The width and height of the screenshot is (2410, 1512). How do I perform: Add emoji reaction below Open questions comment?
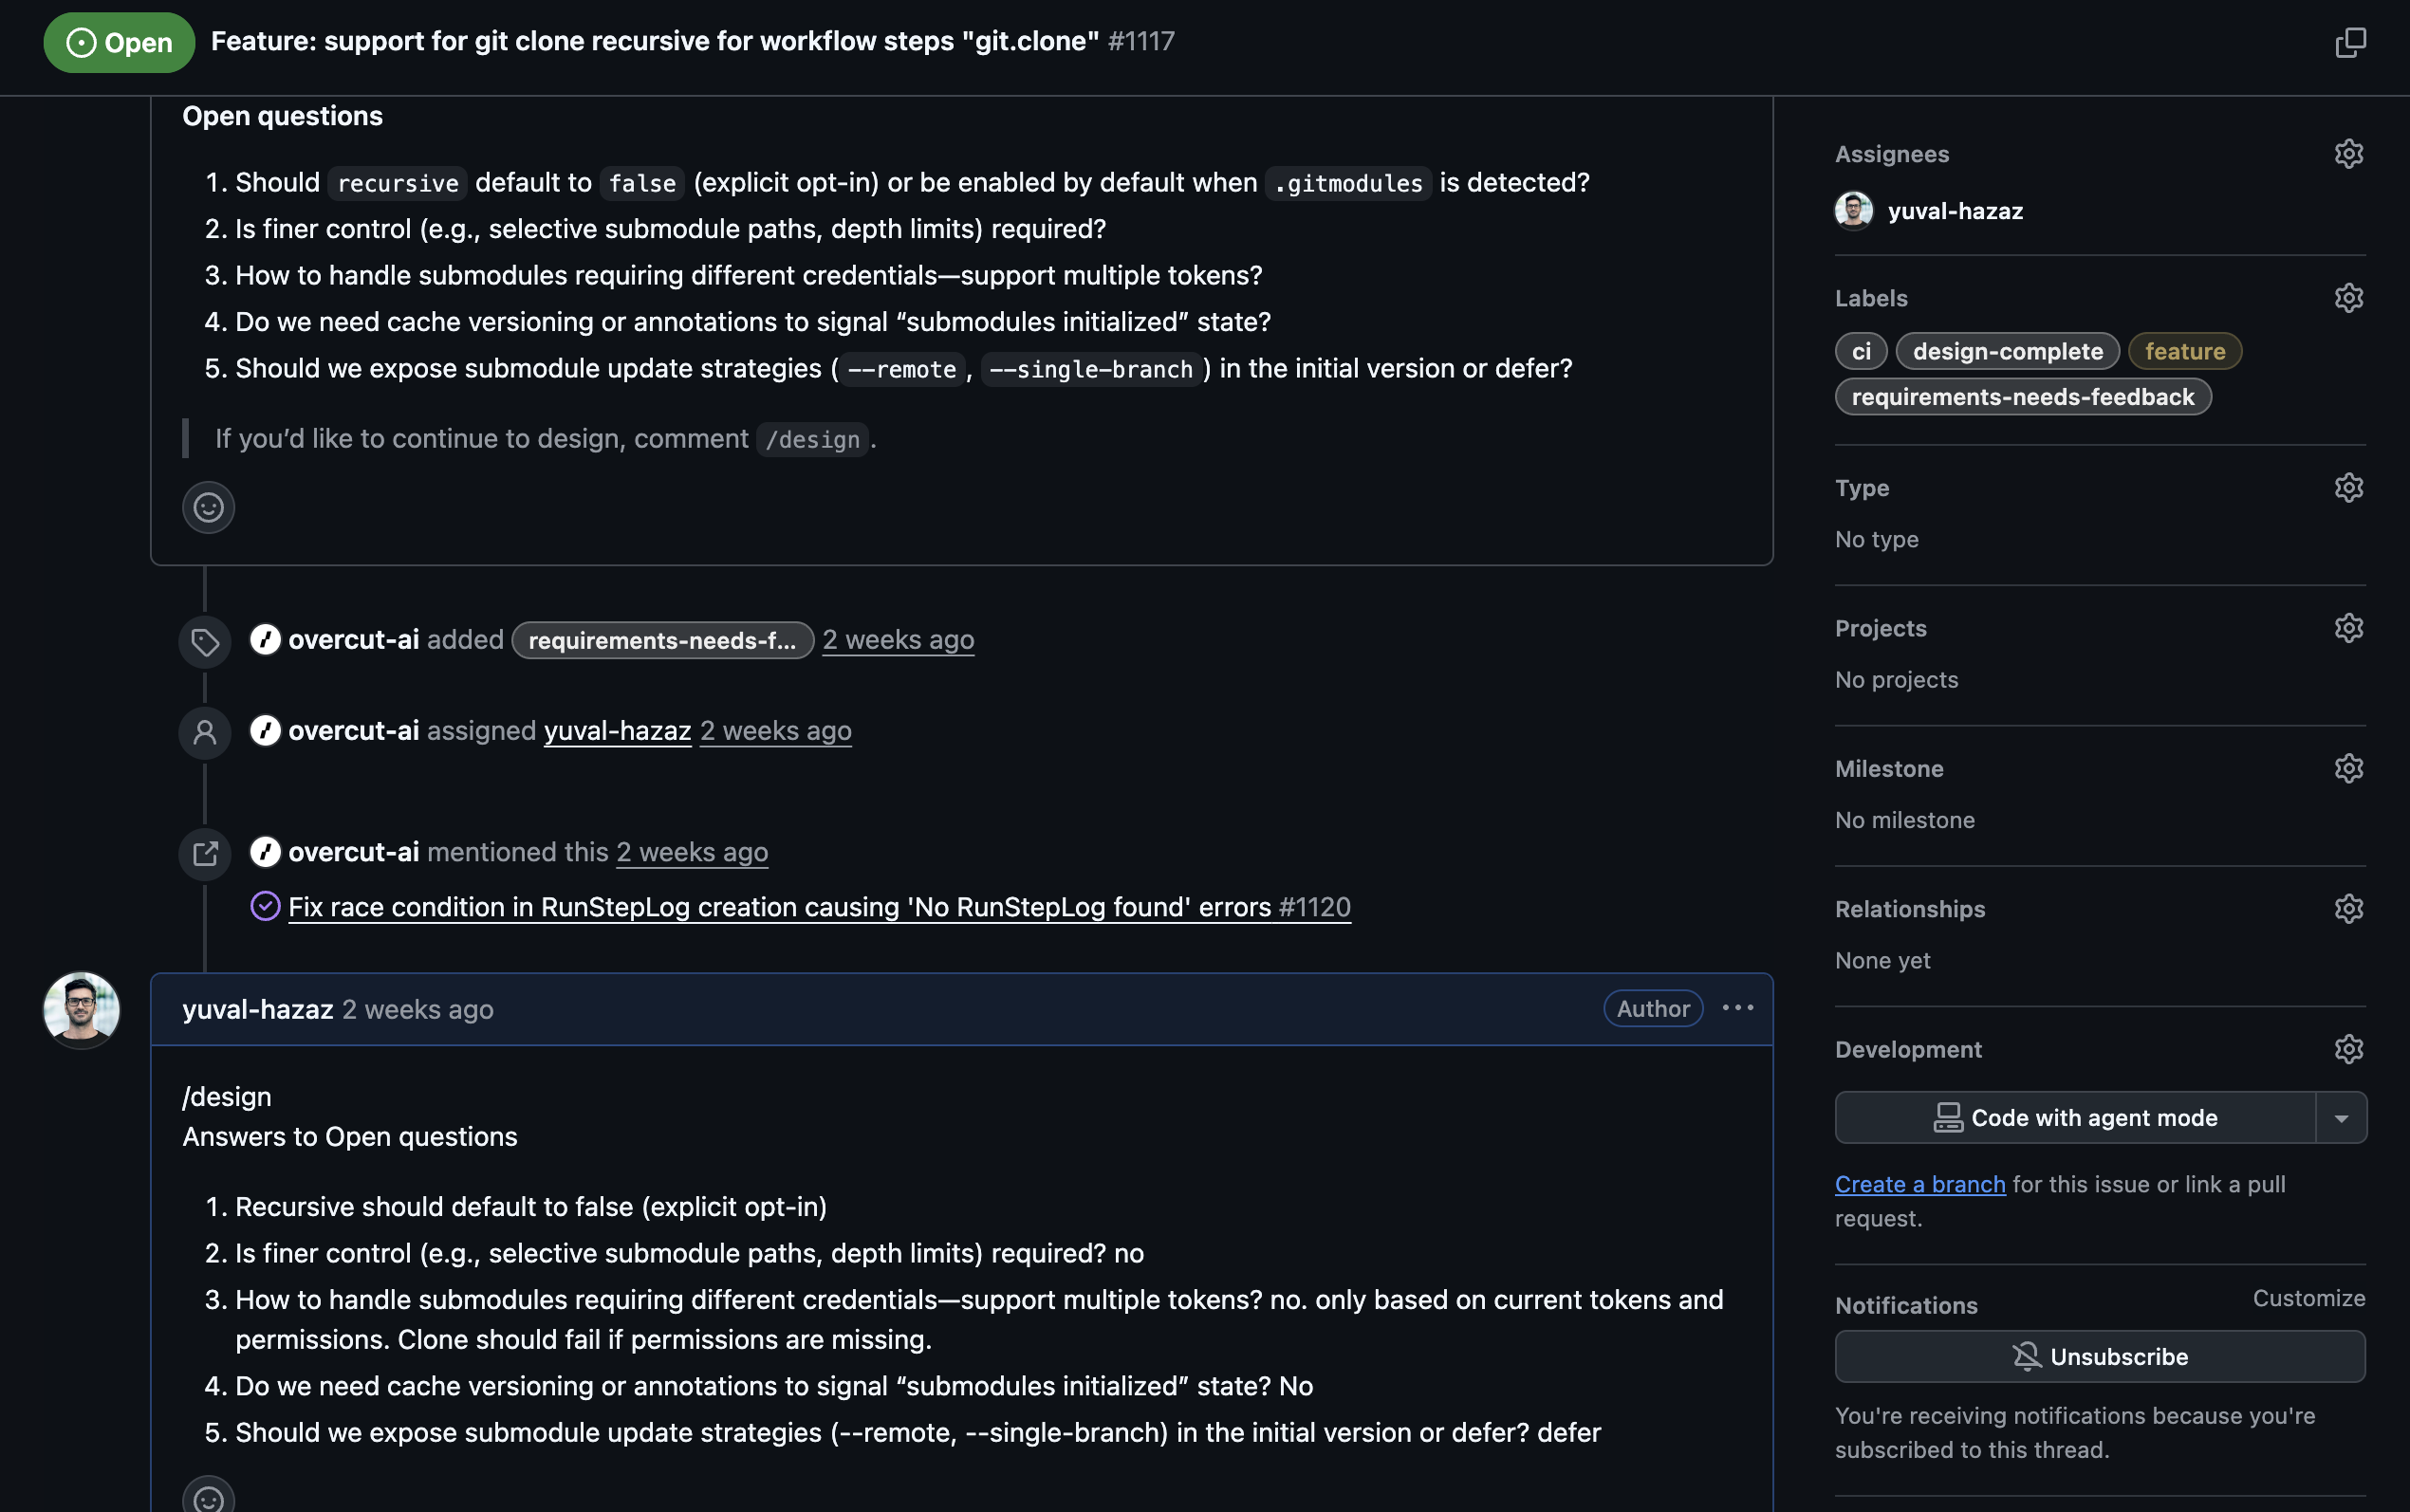coord(208,508)
